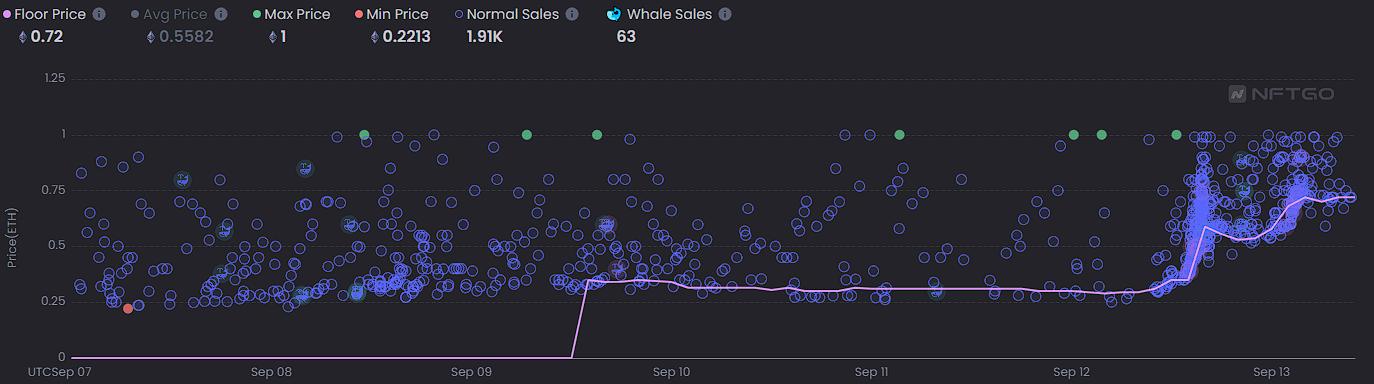Click the Whale Sales count 63
This screenshot has width=1374, height=384.
[x=626, y=37]
